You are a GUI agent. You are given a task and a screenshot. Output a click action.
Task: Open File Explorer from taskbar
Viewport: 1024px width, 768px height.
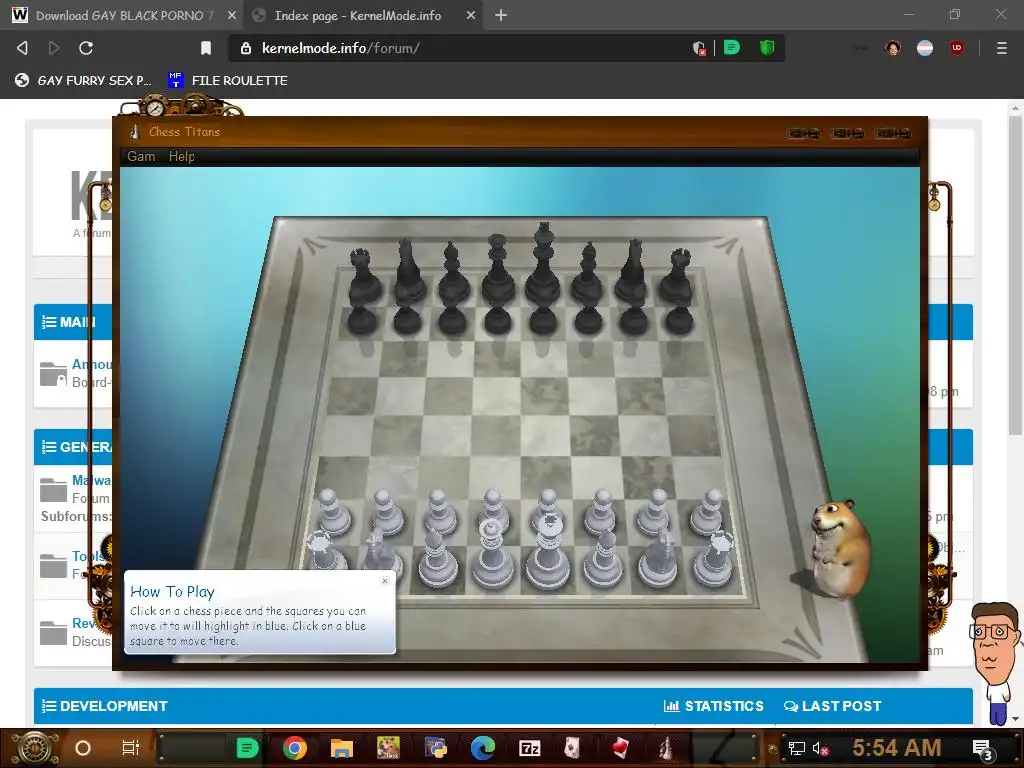click(x=342, y=748)
